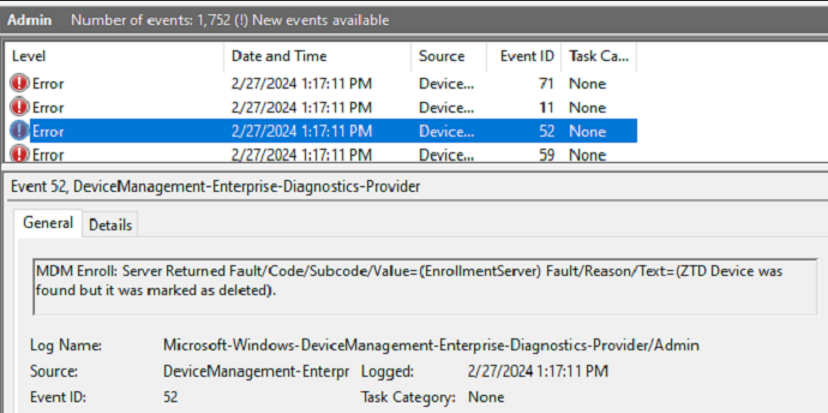Select the Source value DeviceManagement-Enterpr field
The image size is (828, 413).
[256, 371]
